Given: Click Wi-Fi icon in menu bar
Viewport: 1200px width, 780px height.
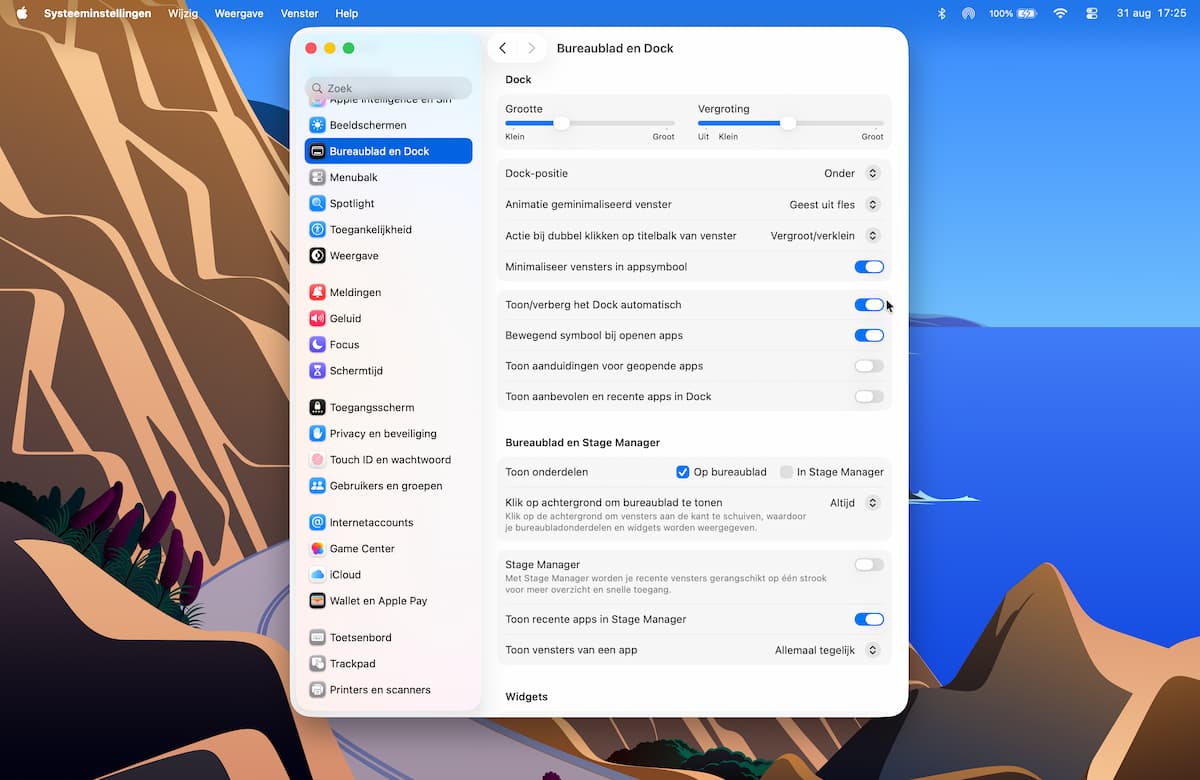Looking at the screenshot, I should (1060, 13).
